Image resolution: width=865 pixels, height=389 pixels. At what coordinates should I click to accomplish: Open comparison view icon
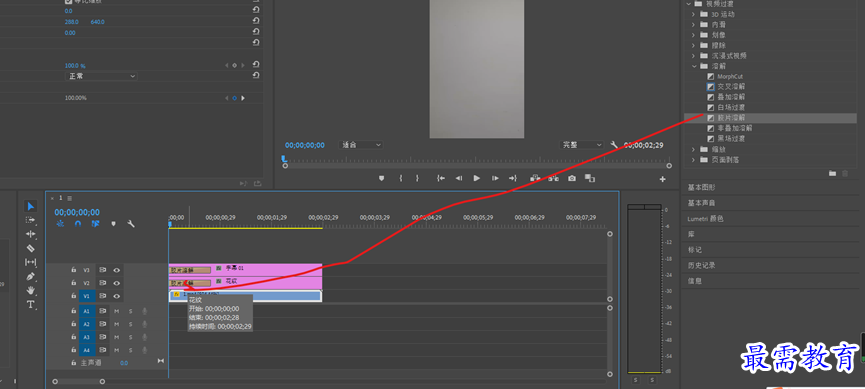point(590,178)
